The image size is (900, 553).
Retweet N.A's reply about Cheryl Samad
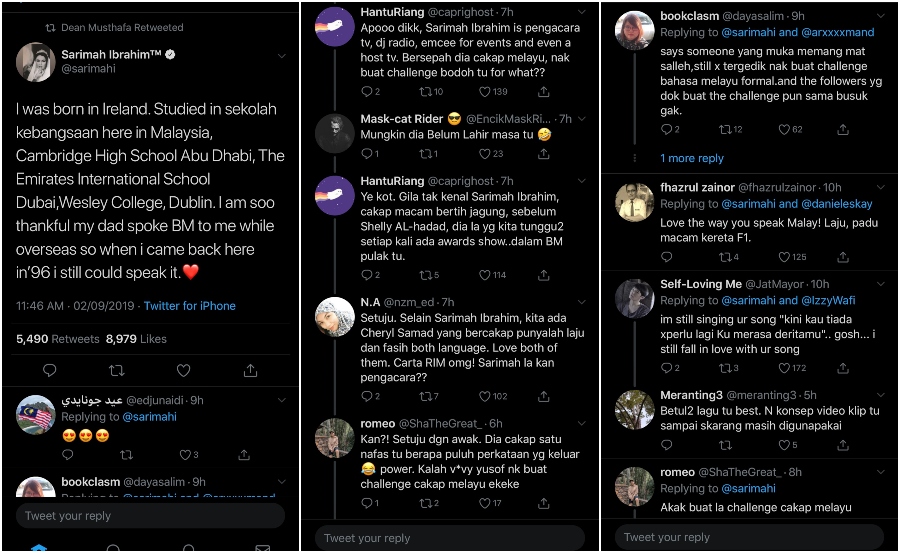click(427, 397)
